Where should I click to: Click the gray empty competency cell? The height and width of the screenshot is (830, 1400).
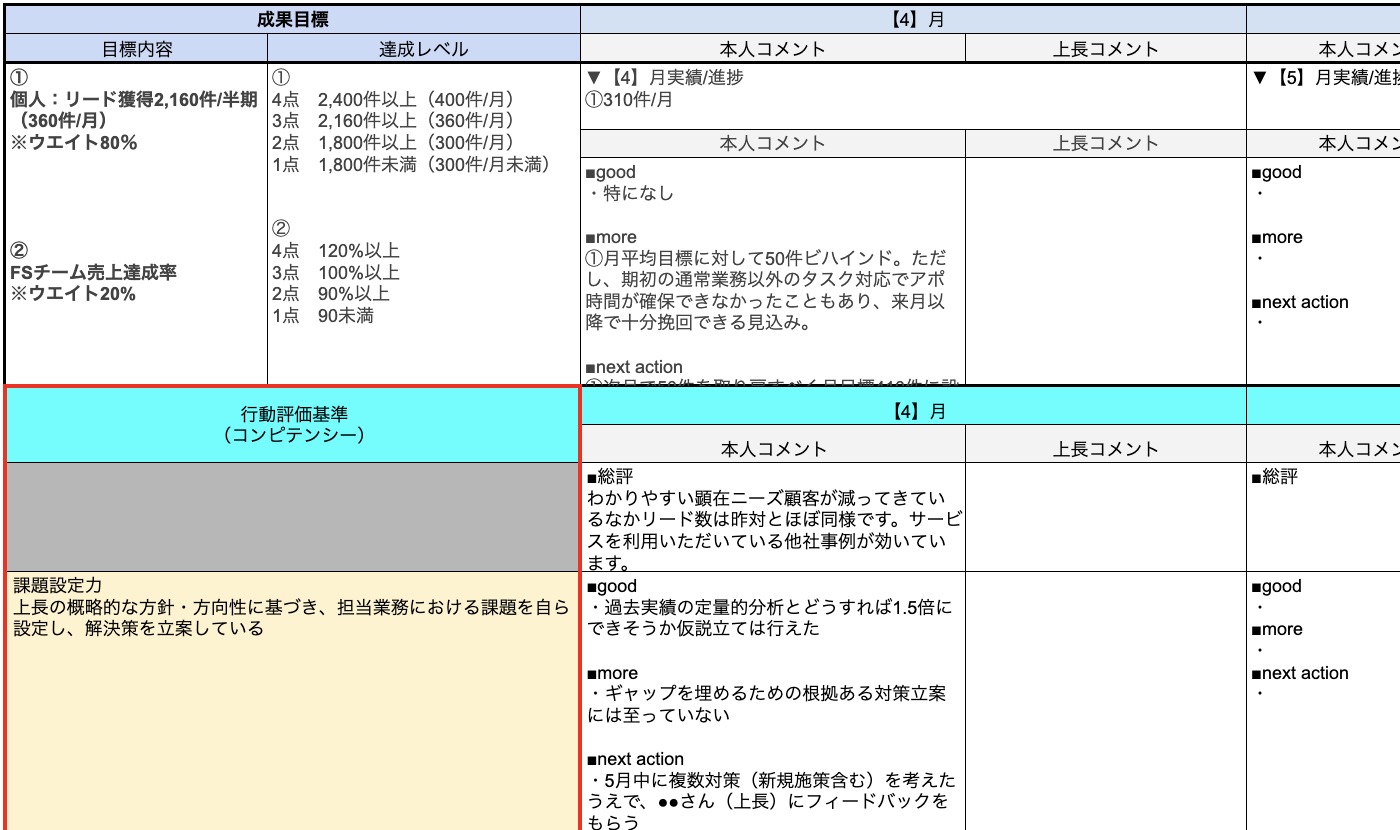pyautogui.click(x=289, y=515)
